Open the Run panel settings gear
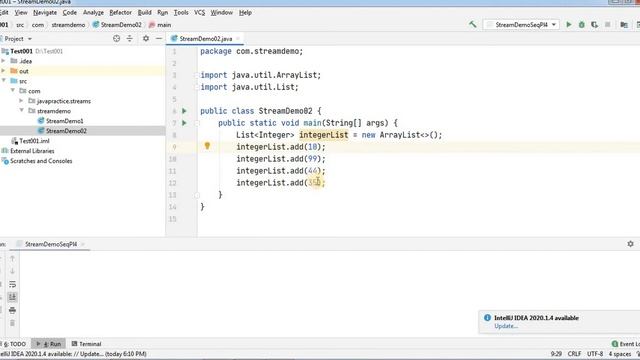This screenshot has height=360, width=640. [630, 244]
